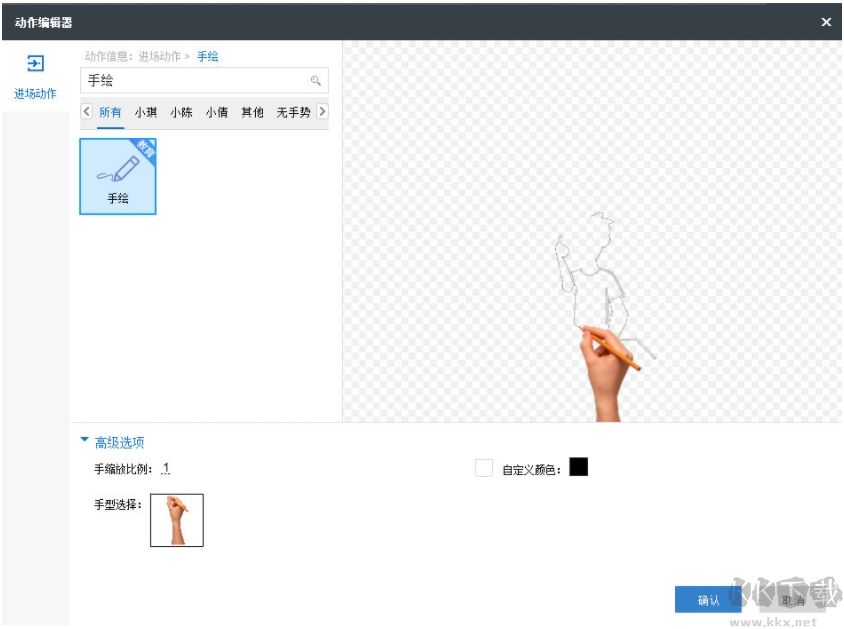Select the 手绘 action card
Image resolution: width=844 pixels, height=629 pixels.
tap(118, 176)
